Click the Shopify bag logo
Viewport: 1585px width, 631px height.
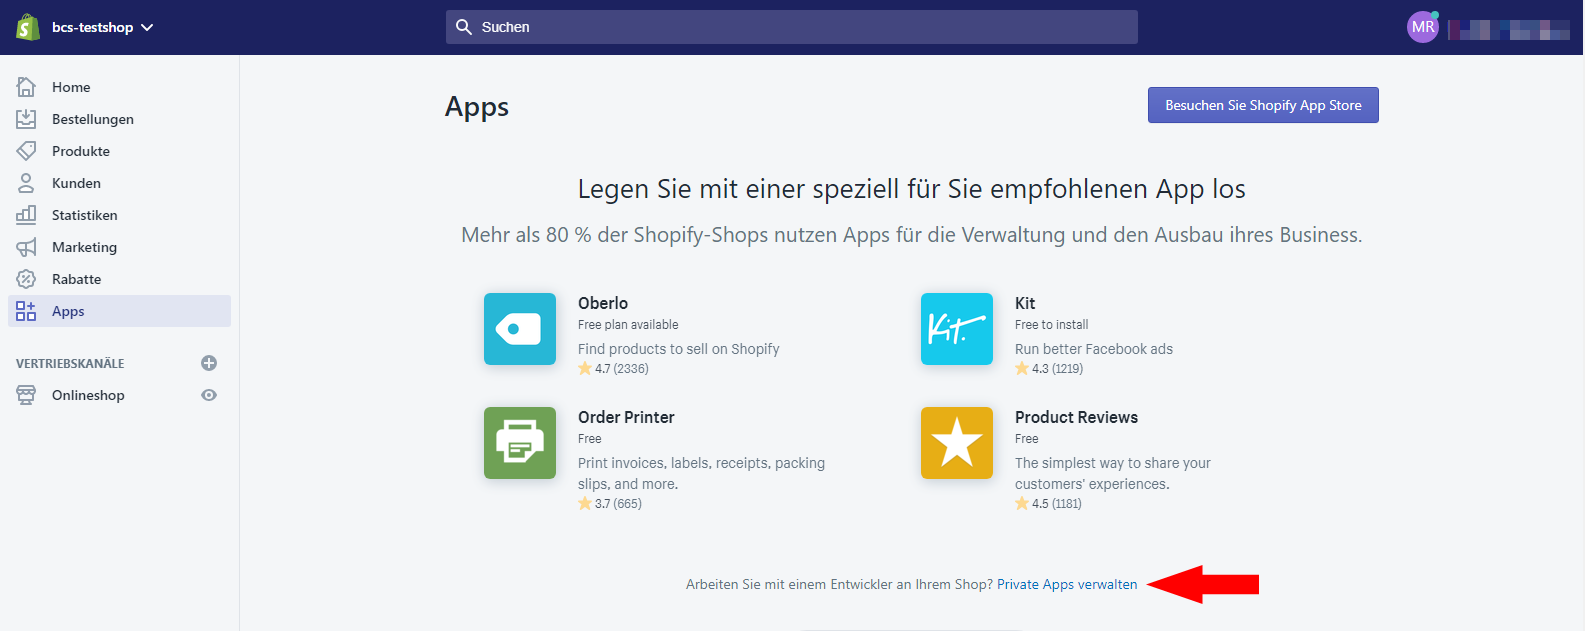click(27, 27)
